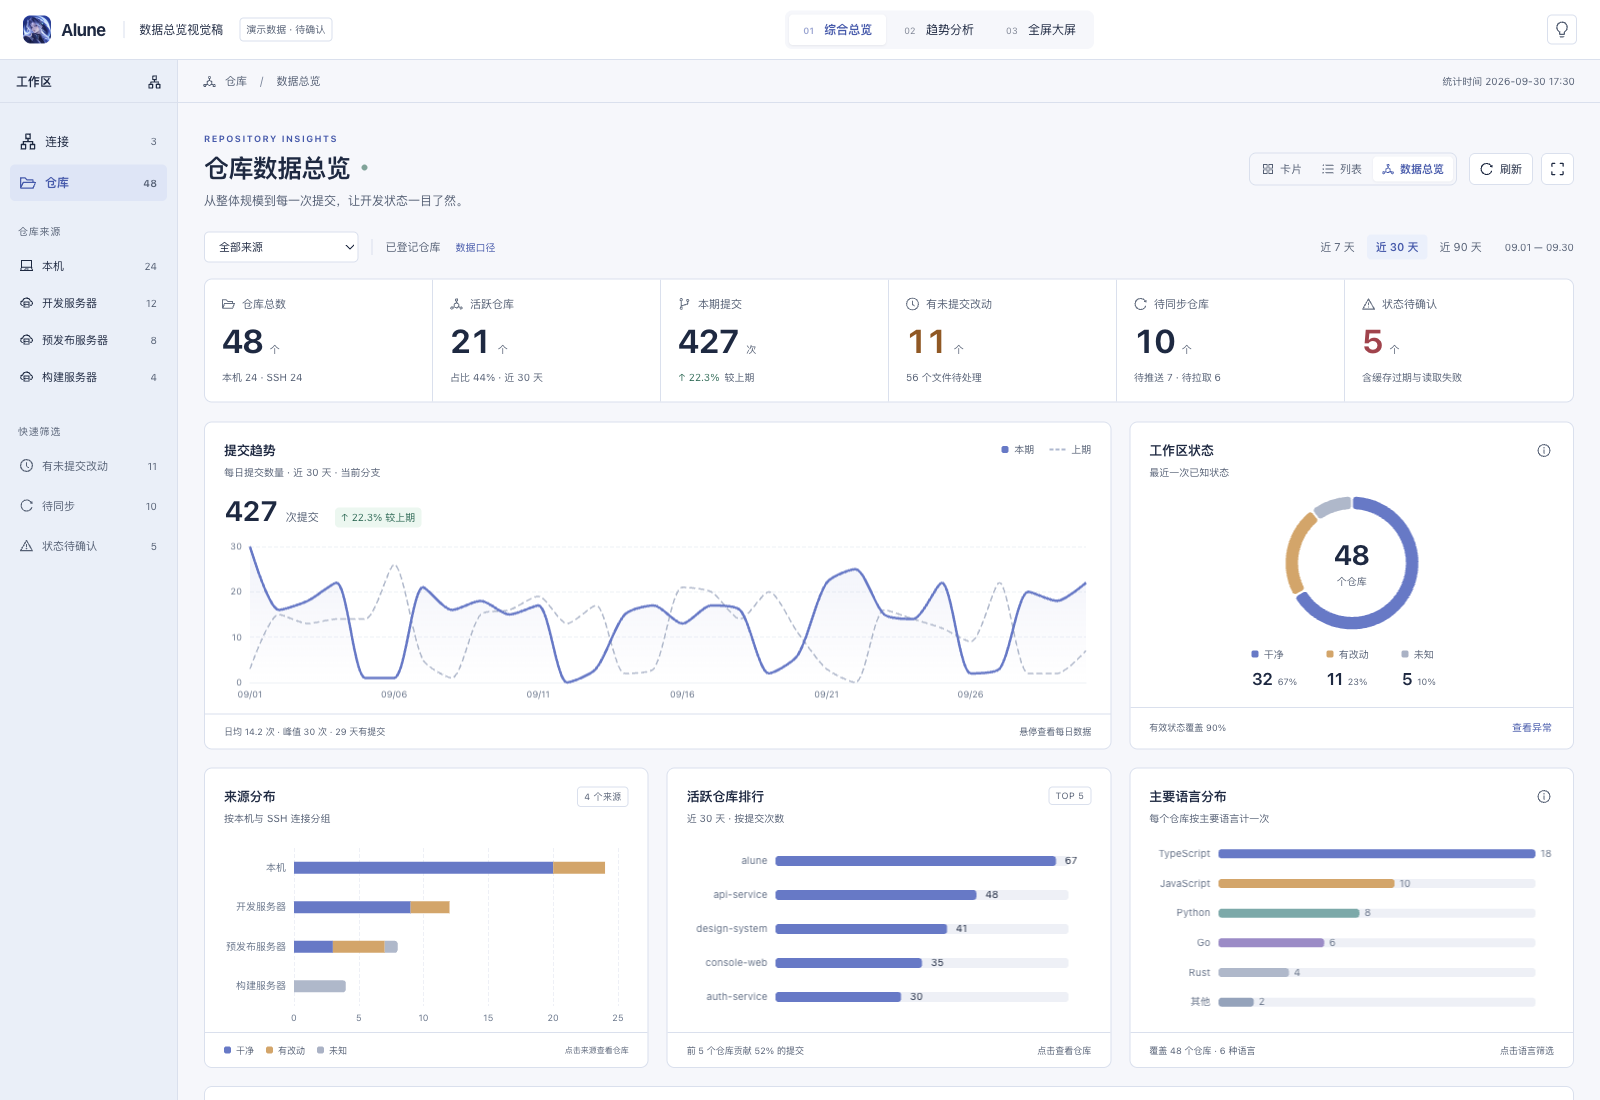The image size is (1600, 1100).
Task: Click the info icon on 主要语言分布 card
Action: [x=1544, y=797]
